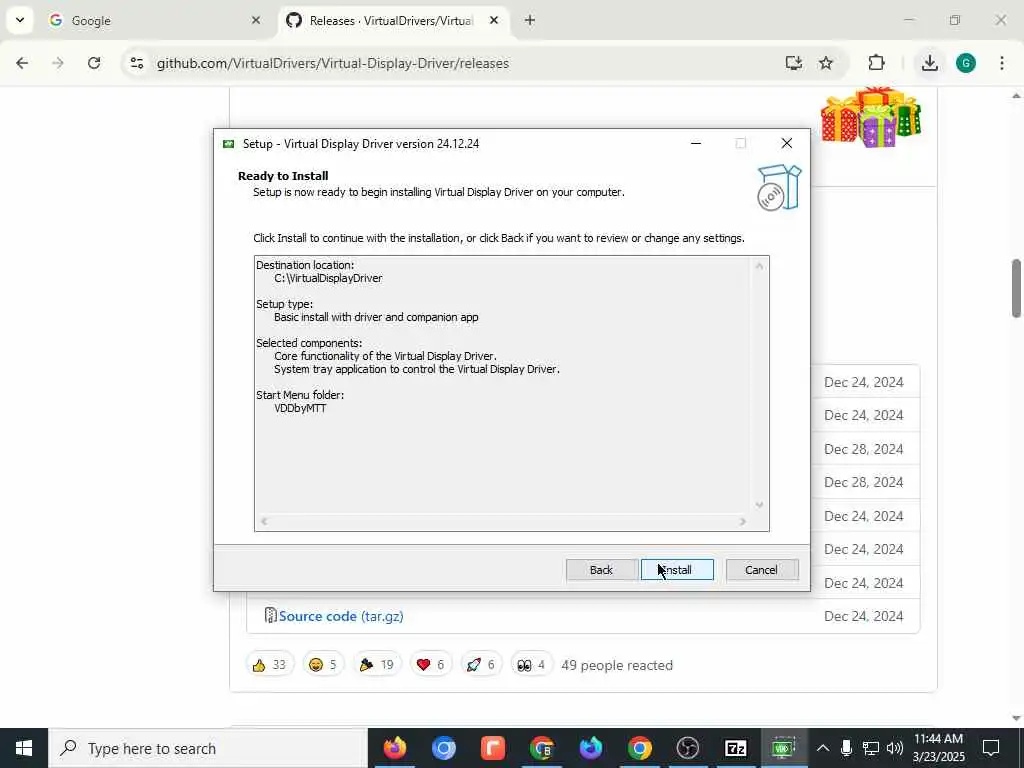The width and height of the screenshot is (1024, 768).
Task: Select the Releases VirtualDrivers GitHub tab
Action: (x=391, y=21)
